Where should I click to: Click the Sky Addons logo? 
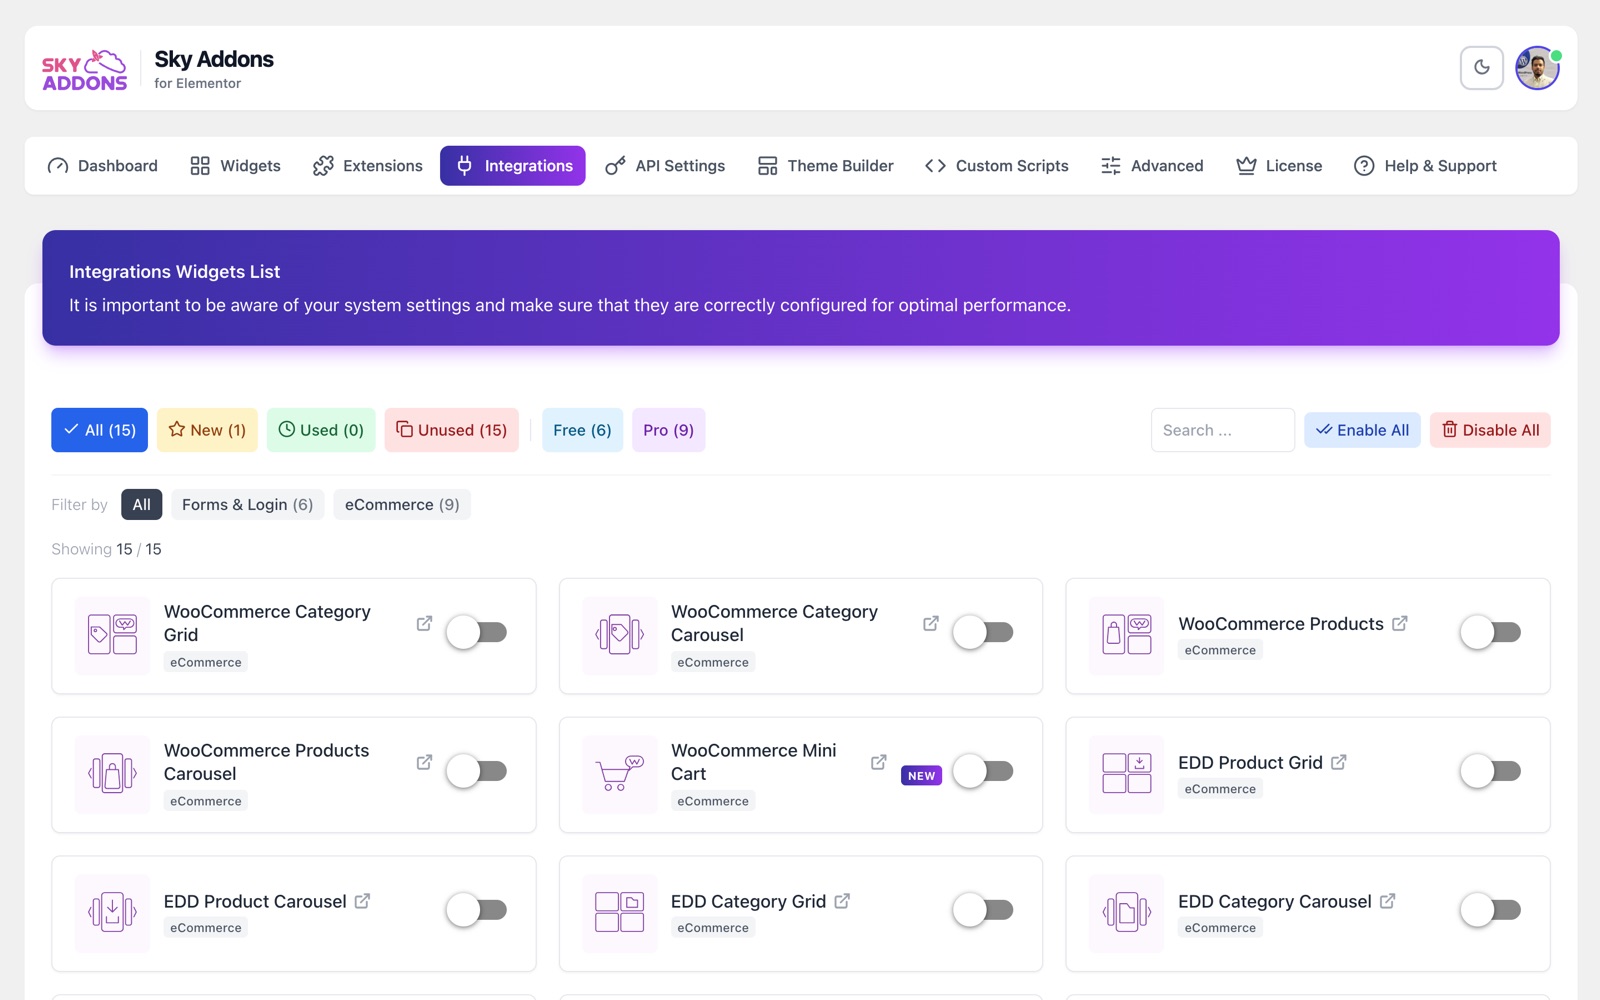pos(85,70)
